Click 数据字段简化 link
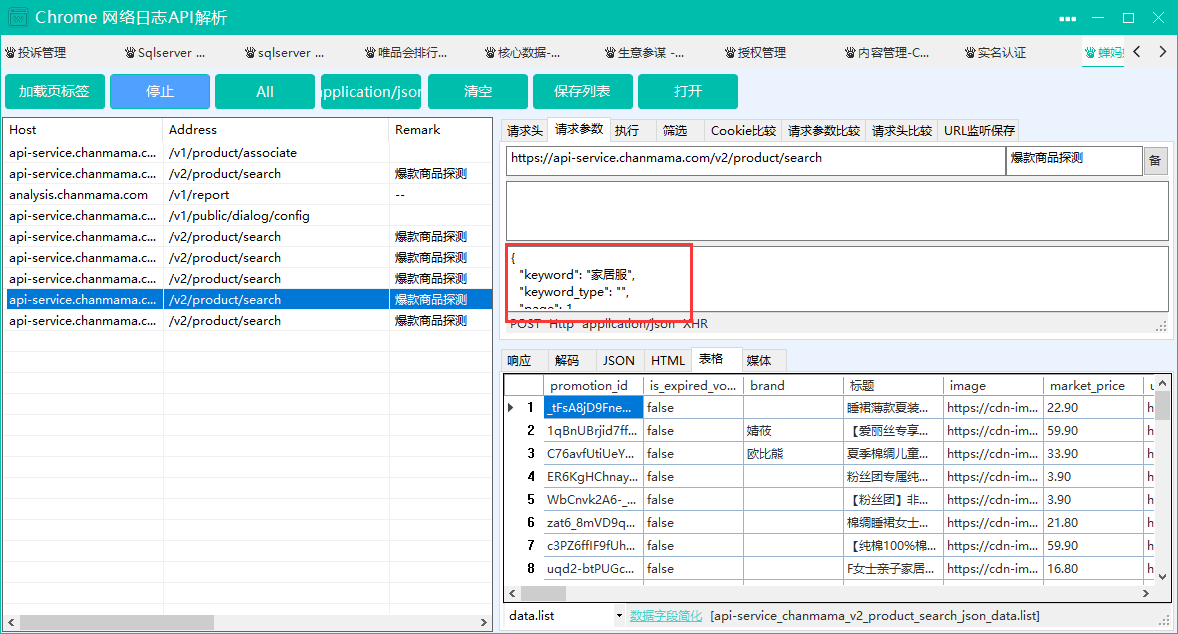Screen dimensions: 1178x634 click(x=666, y=616)
